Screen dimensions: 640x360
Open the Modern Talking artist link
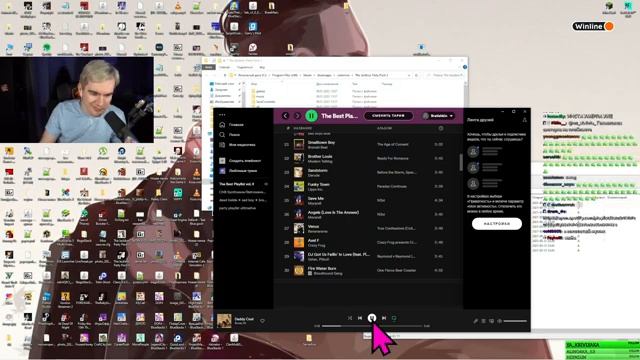click(x=320, y=161)
